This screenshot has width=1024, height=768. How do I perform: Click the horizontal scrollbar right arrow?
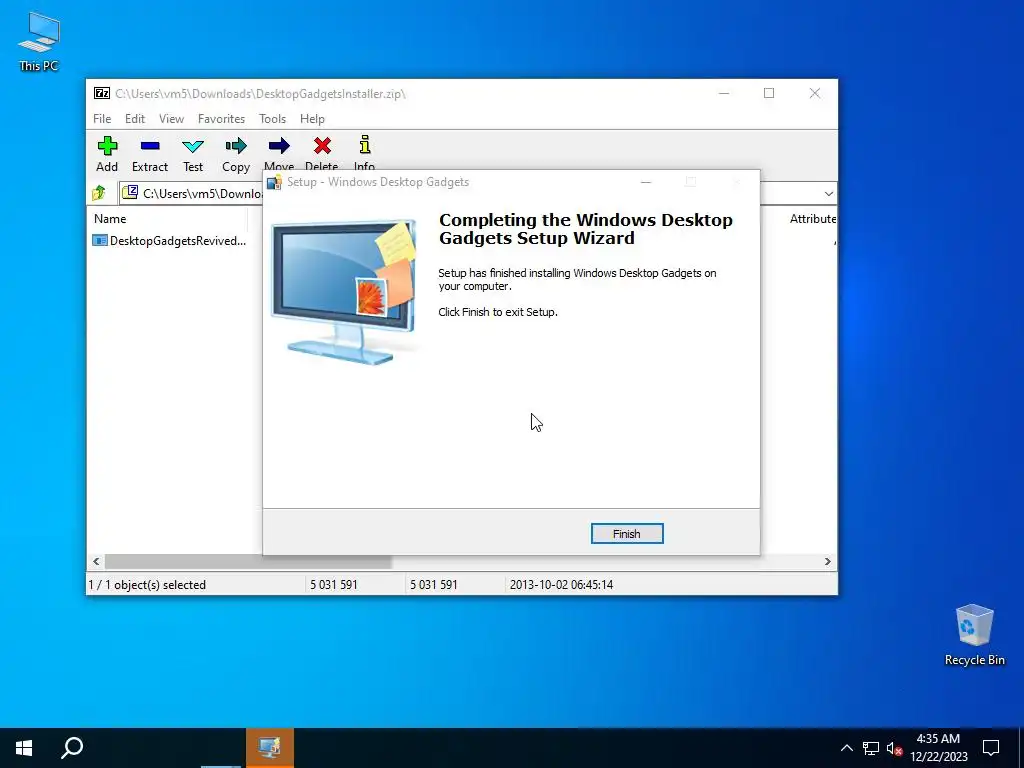pyautogui.click(x=827, y=562)
